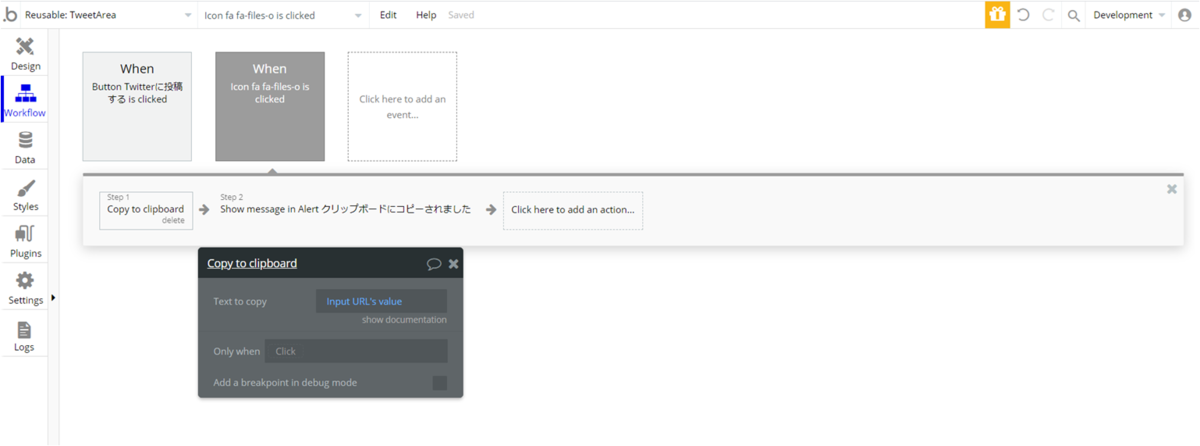The image size is (1200, 446).
Task: Select Step 1 Copy to clipboard
Action: 146,210
